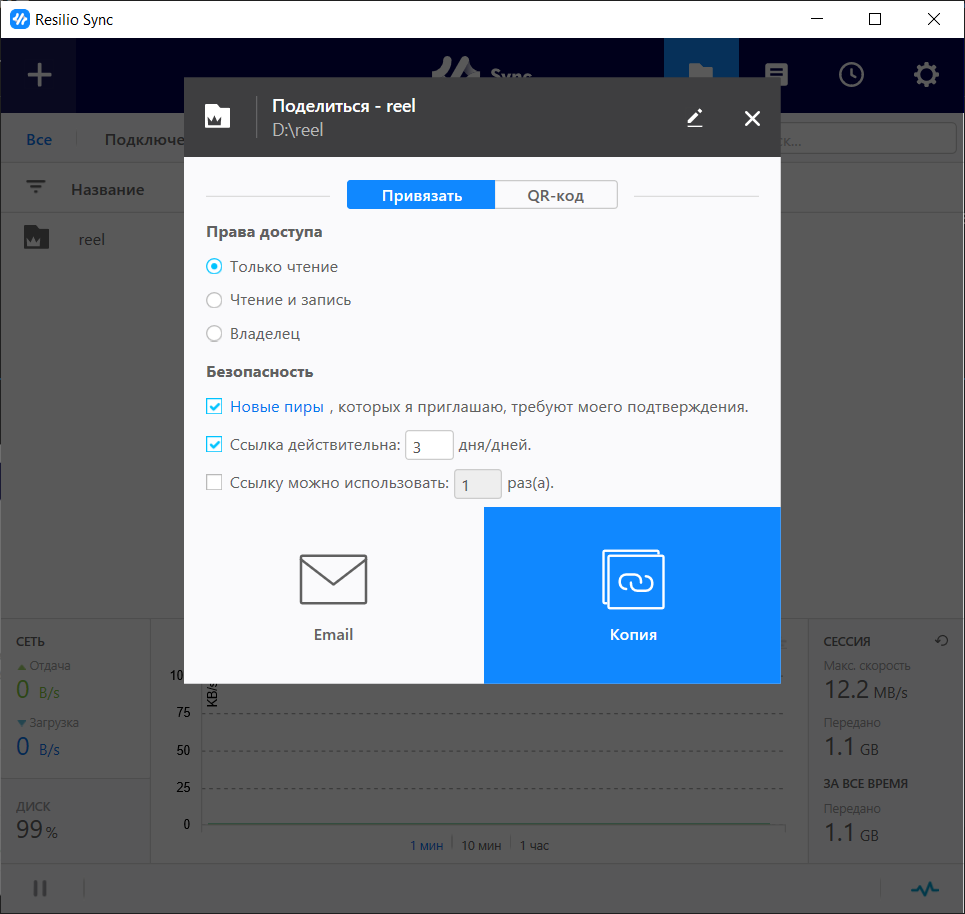Select the Чтение и запись radio option
965x914 pixels.
(x=214, y=300)
